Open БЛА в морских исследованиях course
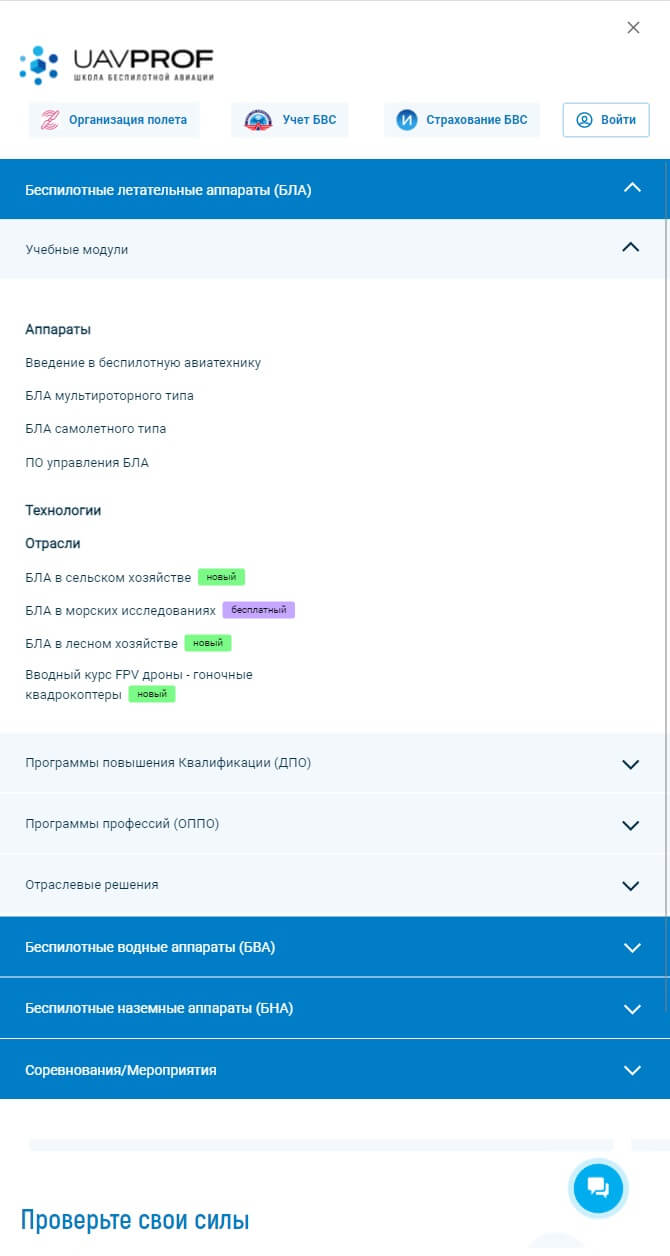 [120, 610]
